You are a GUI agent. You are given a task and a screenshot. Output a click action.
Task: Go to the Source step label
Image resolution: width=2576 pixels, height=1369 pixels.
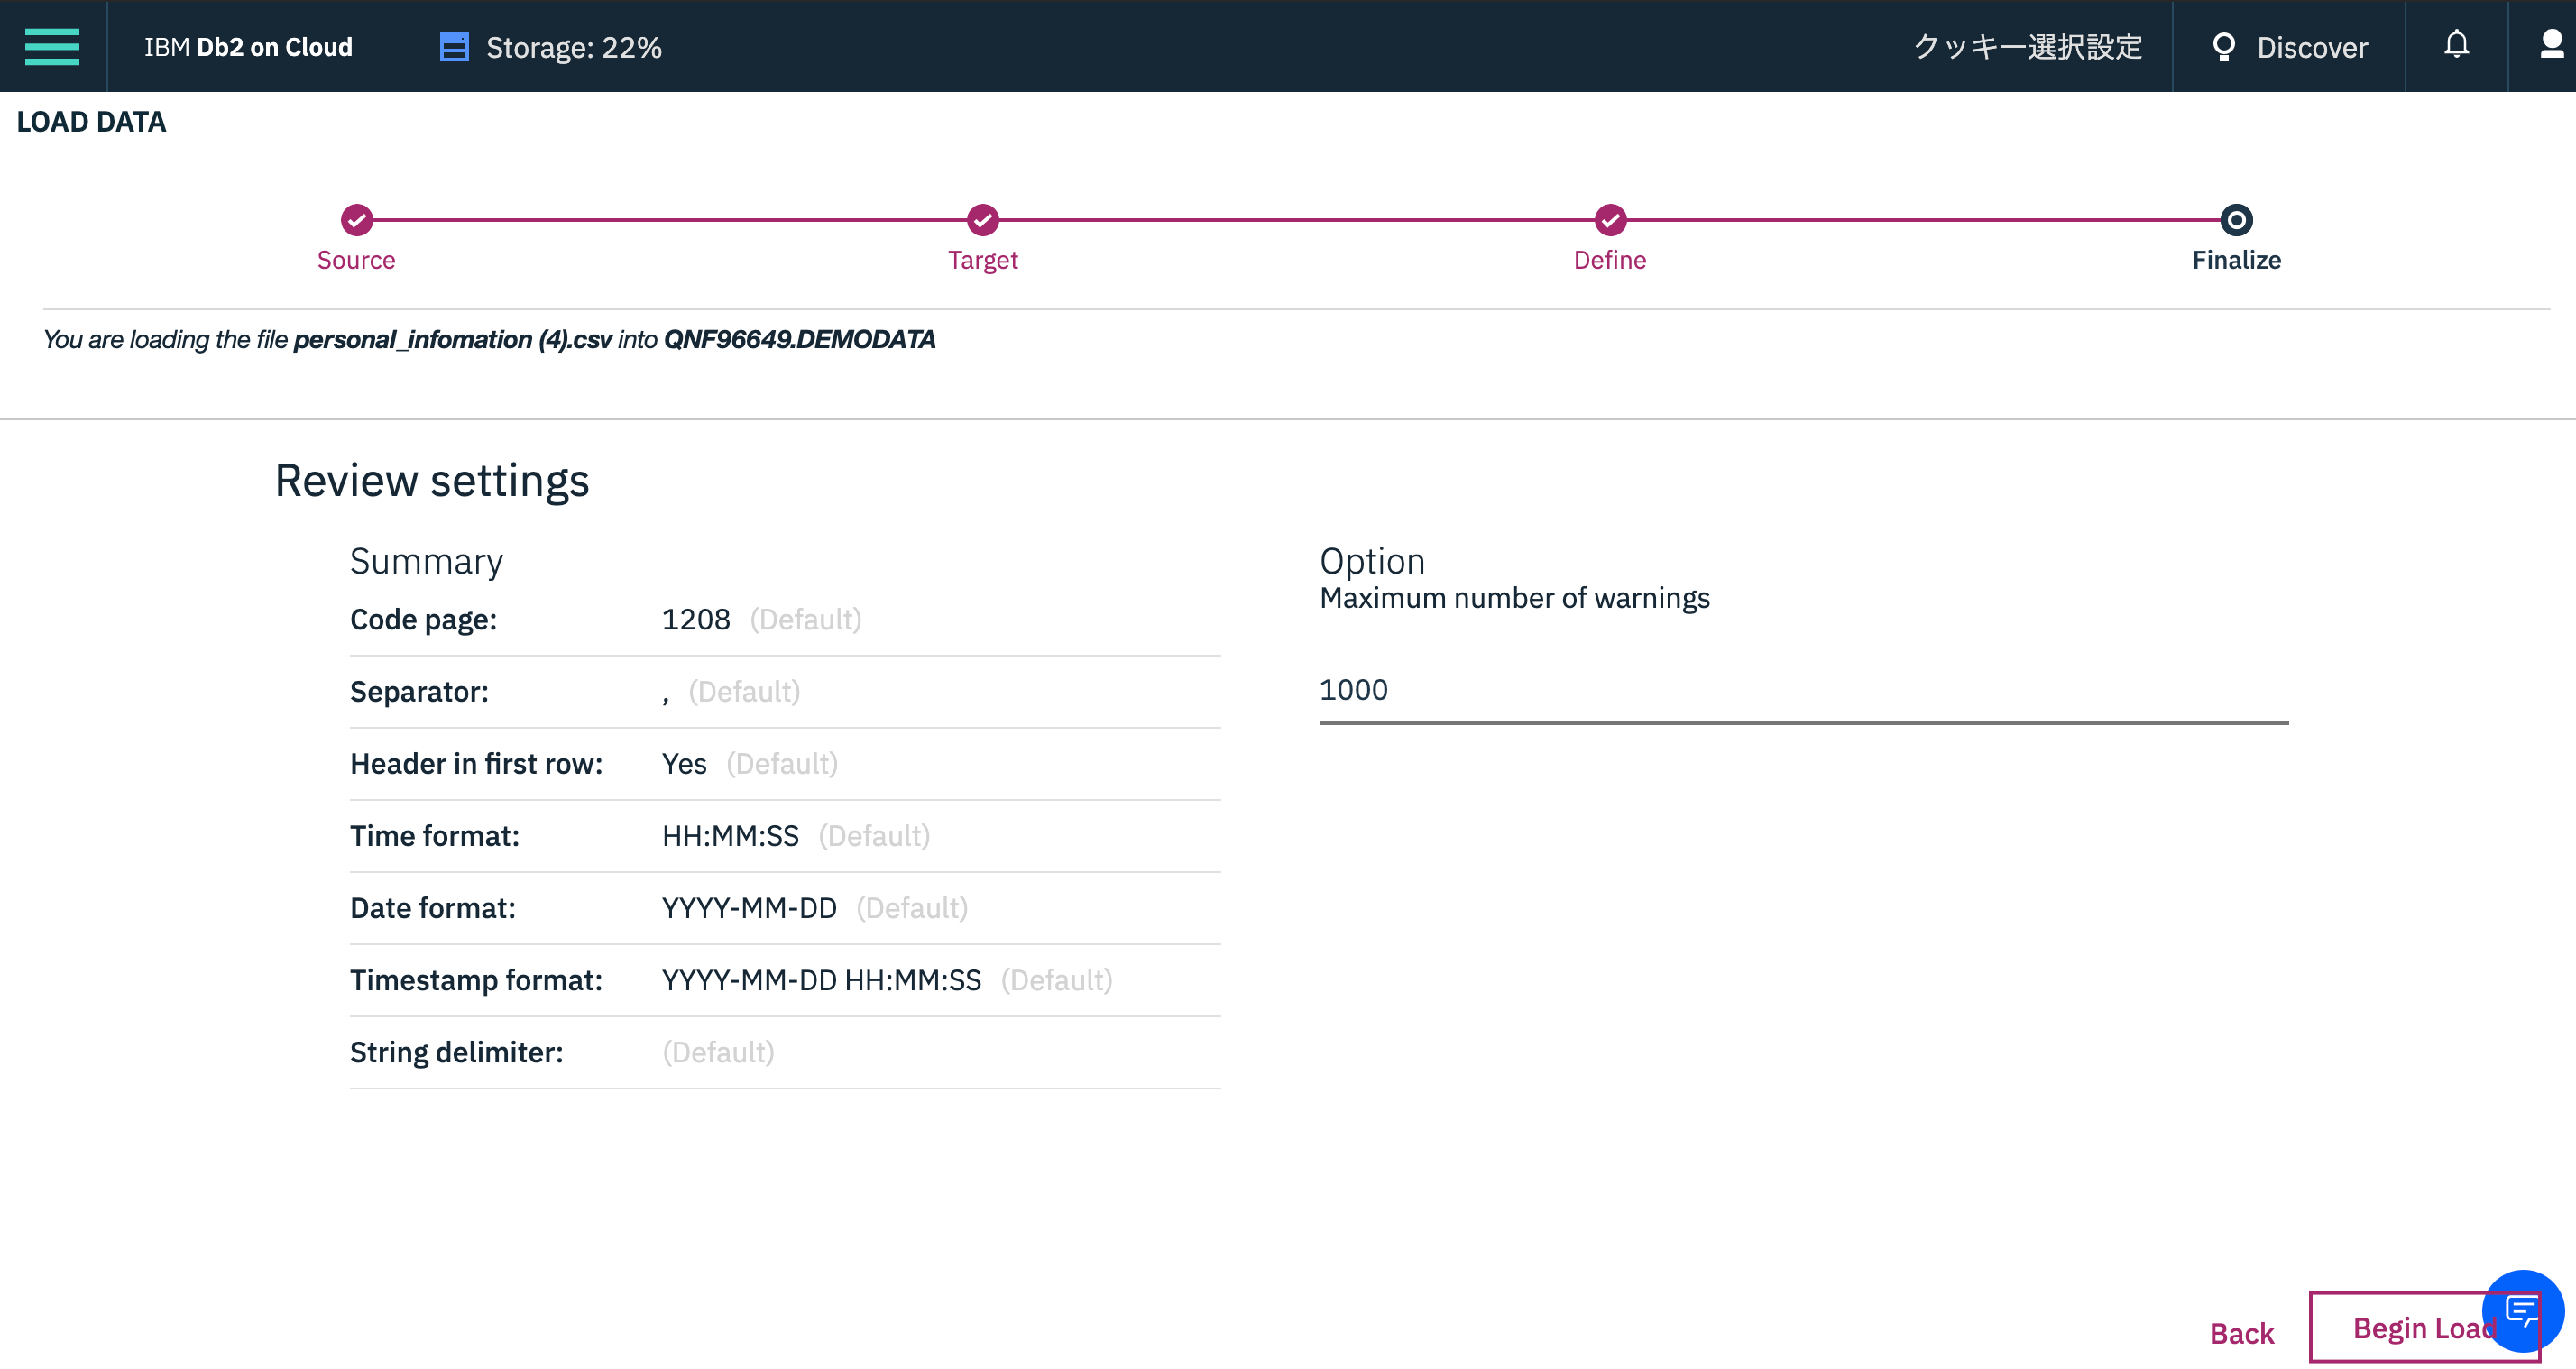click(356, 260)
